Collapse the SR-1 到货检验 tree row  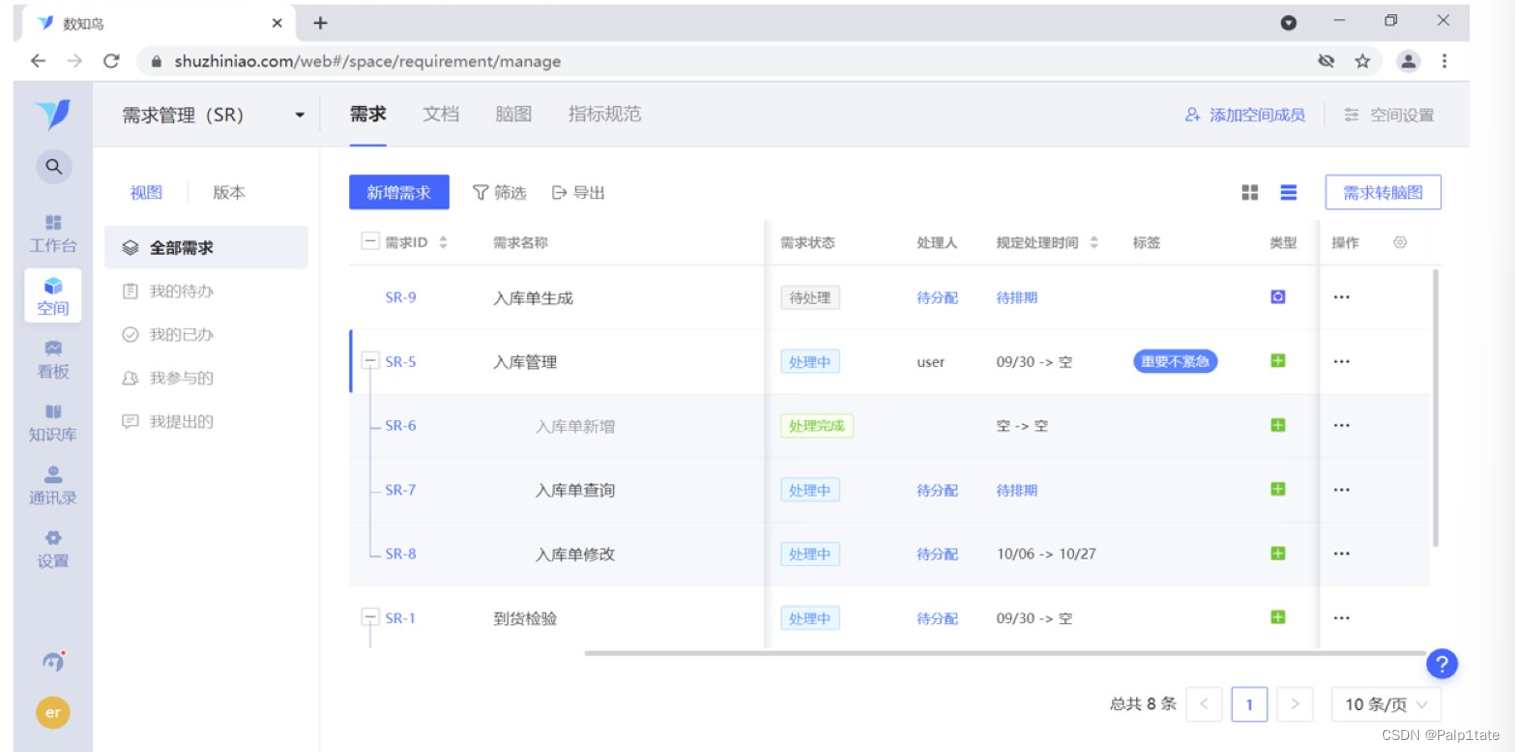(x=370, y=617)
